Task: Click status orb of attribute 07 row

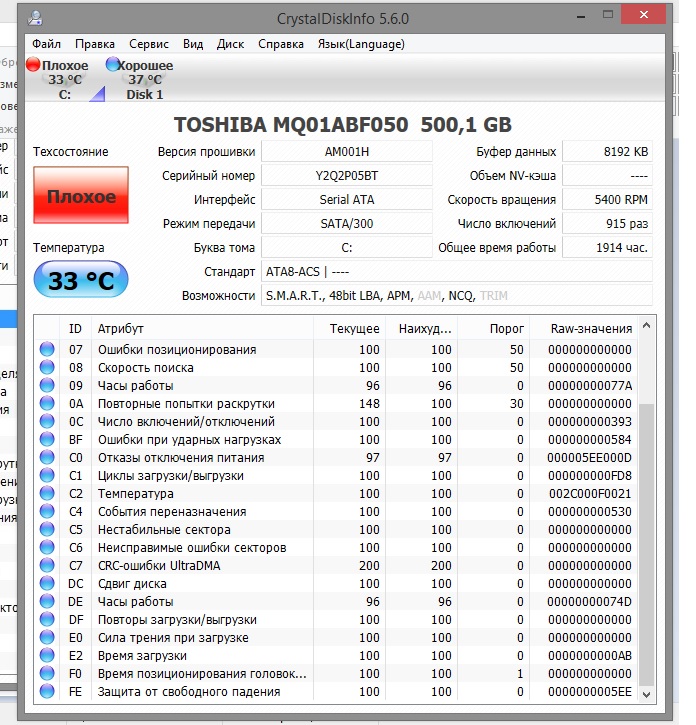Action: coord(47,350)
